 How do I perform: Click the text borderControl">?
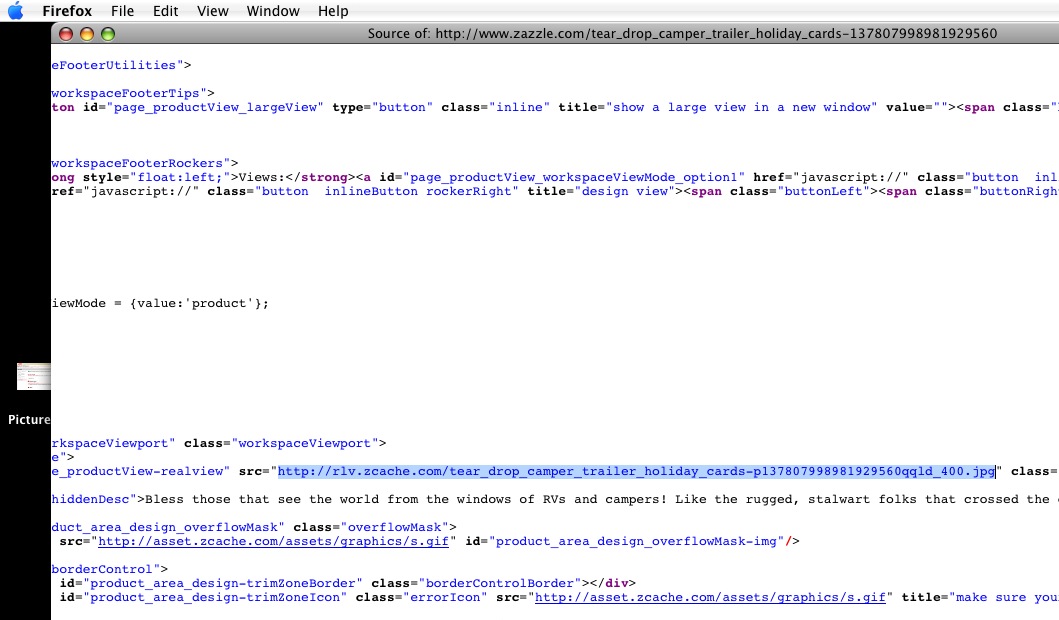pyautogui.click(x=109, y=569)
